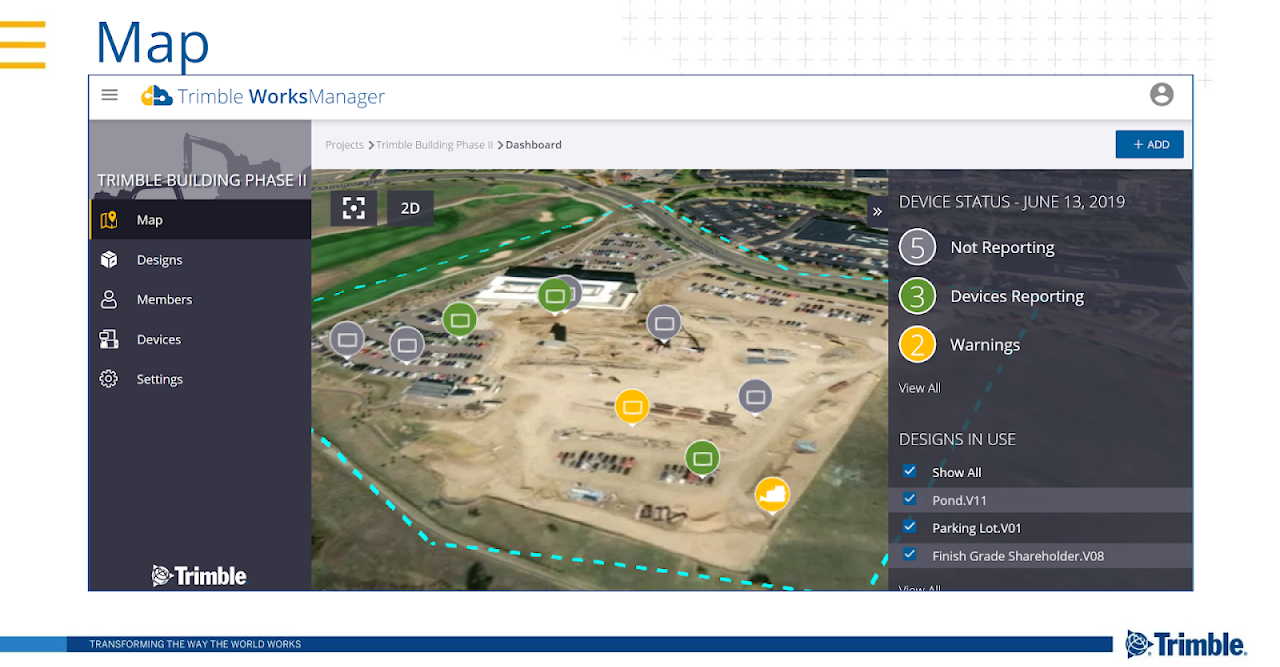Open the WorksManager hamburger menu

point(110,95)
